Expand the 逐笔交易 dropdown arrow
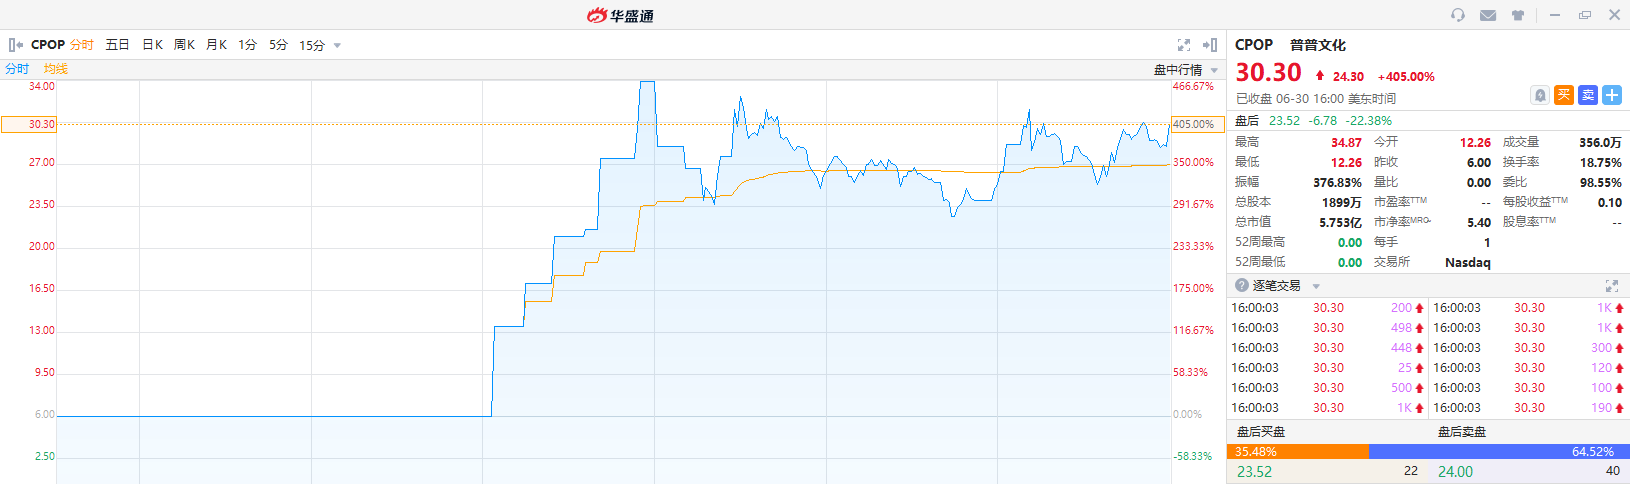Image resolution: width=1630 pixels, height=484 pixels. tap(1316, 287)
